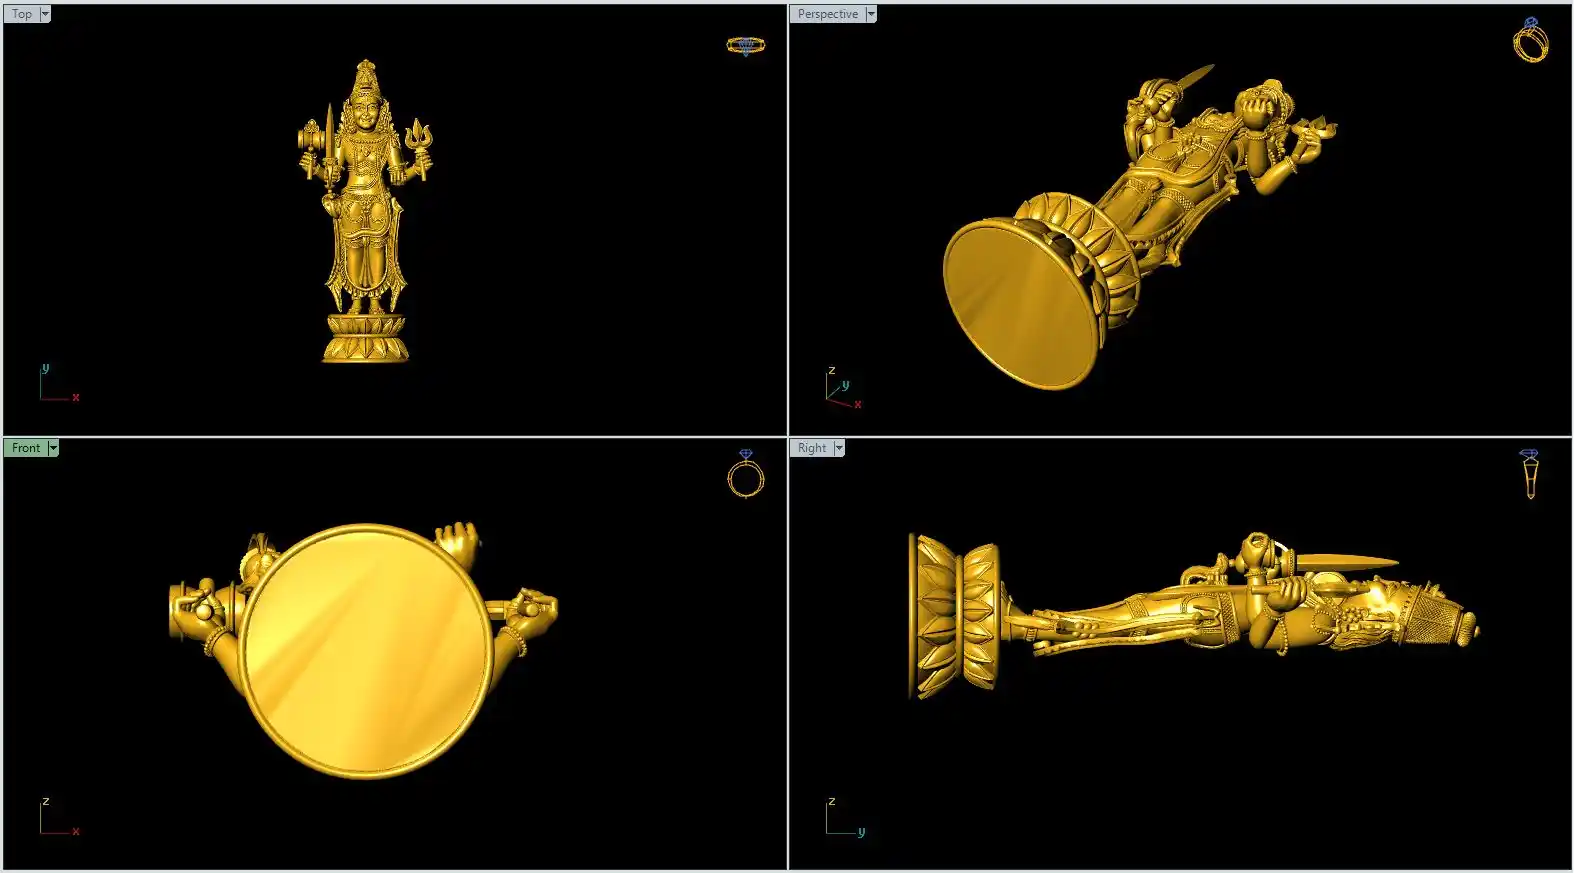This screenshot has width=1574, height=873.
Task: Click the Front viewport title label
Action: tap(26, 448)
